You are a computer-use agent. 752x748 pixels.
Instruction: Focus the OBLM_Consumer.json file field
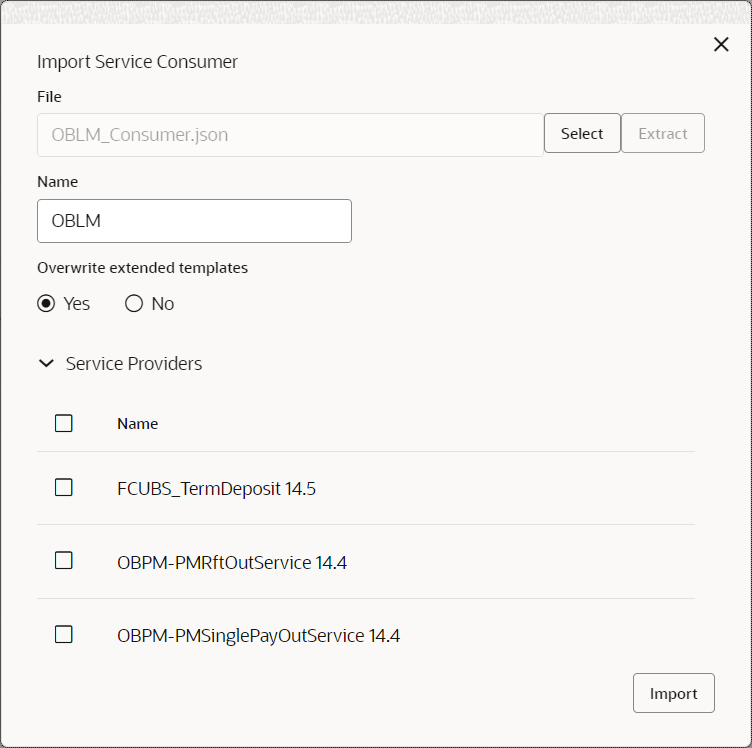pyautogui.click(x=290, y=135)
